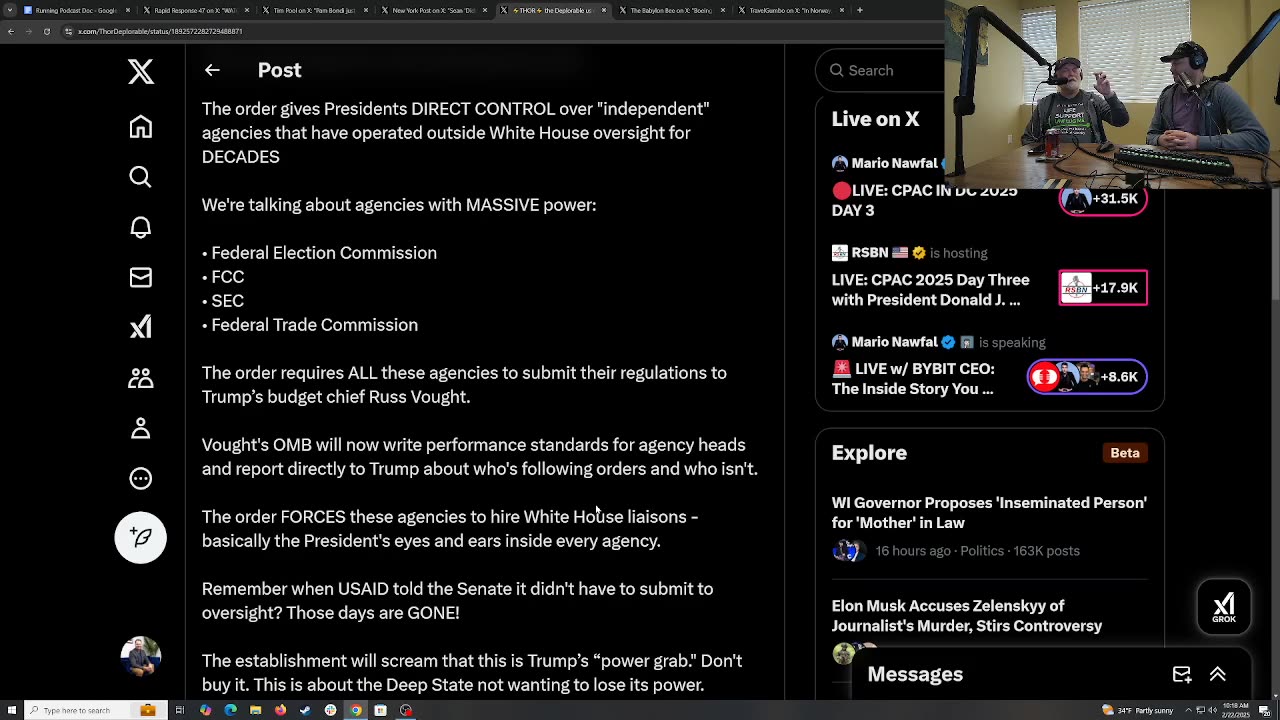Reload the page

[46, 32]
